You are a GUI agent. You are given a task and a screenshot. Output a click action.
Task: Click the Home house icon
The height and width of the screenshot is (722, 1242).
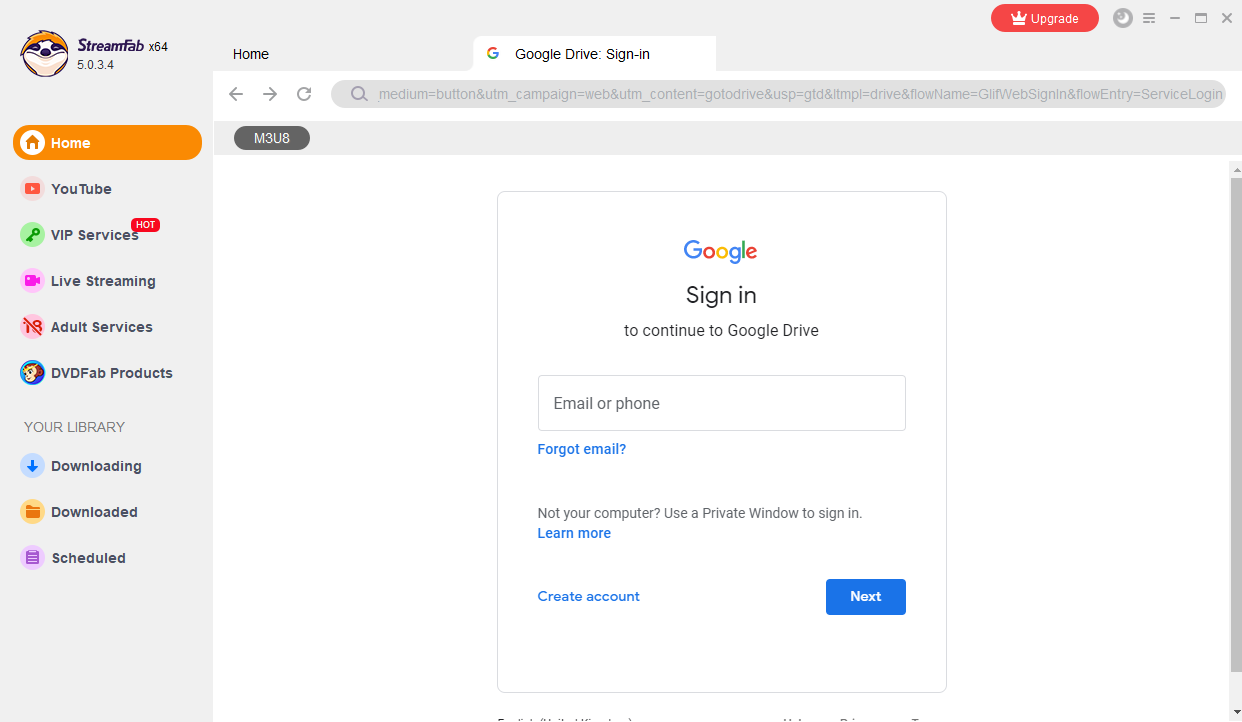coord(33,143)
